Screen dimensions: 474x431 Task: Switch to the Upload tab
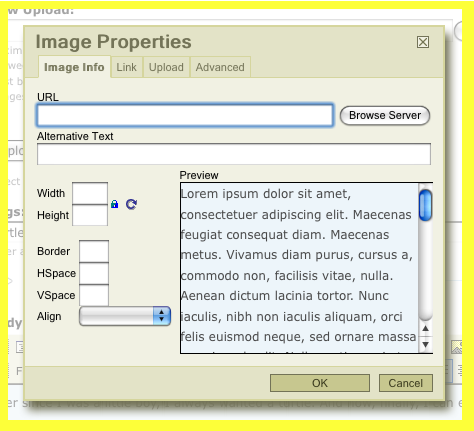pos(166,67)
